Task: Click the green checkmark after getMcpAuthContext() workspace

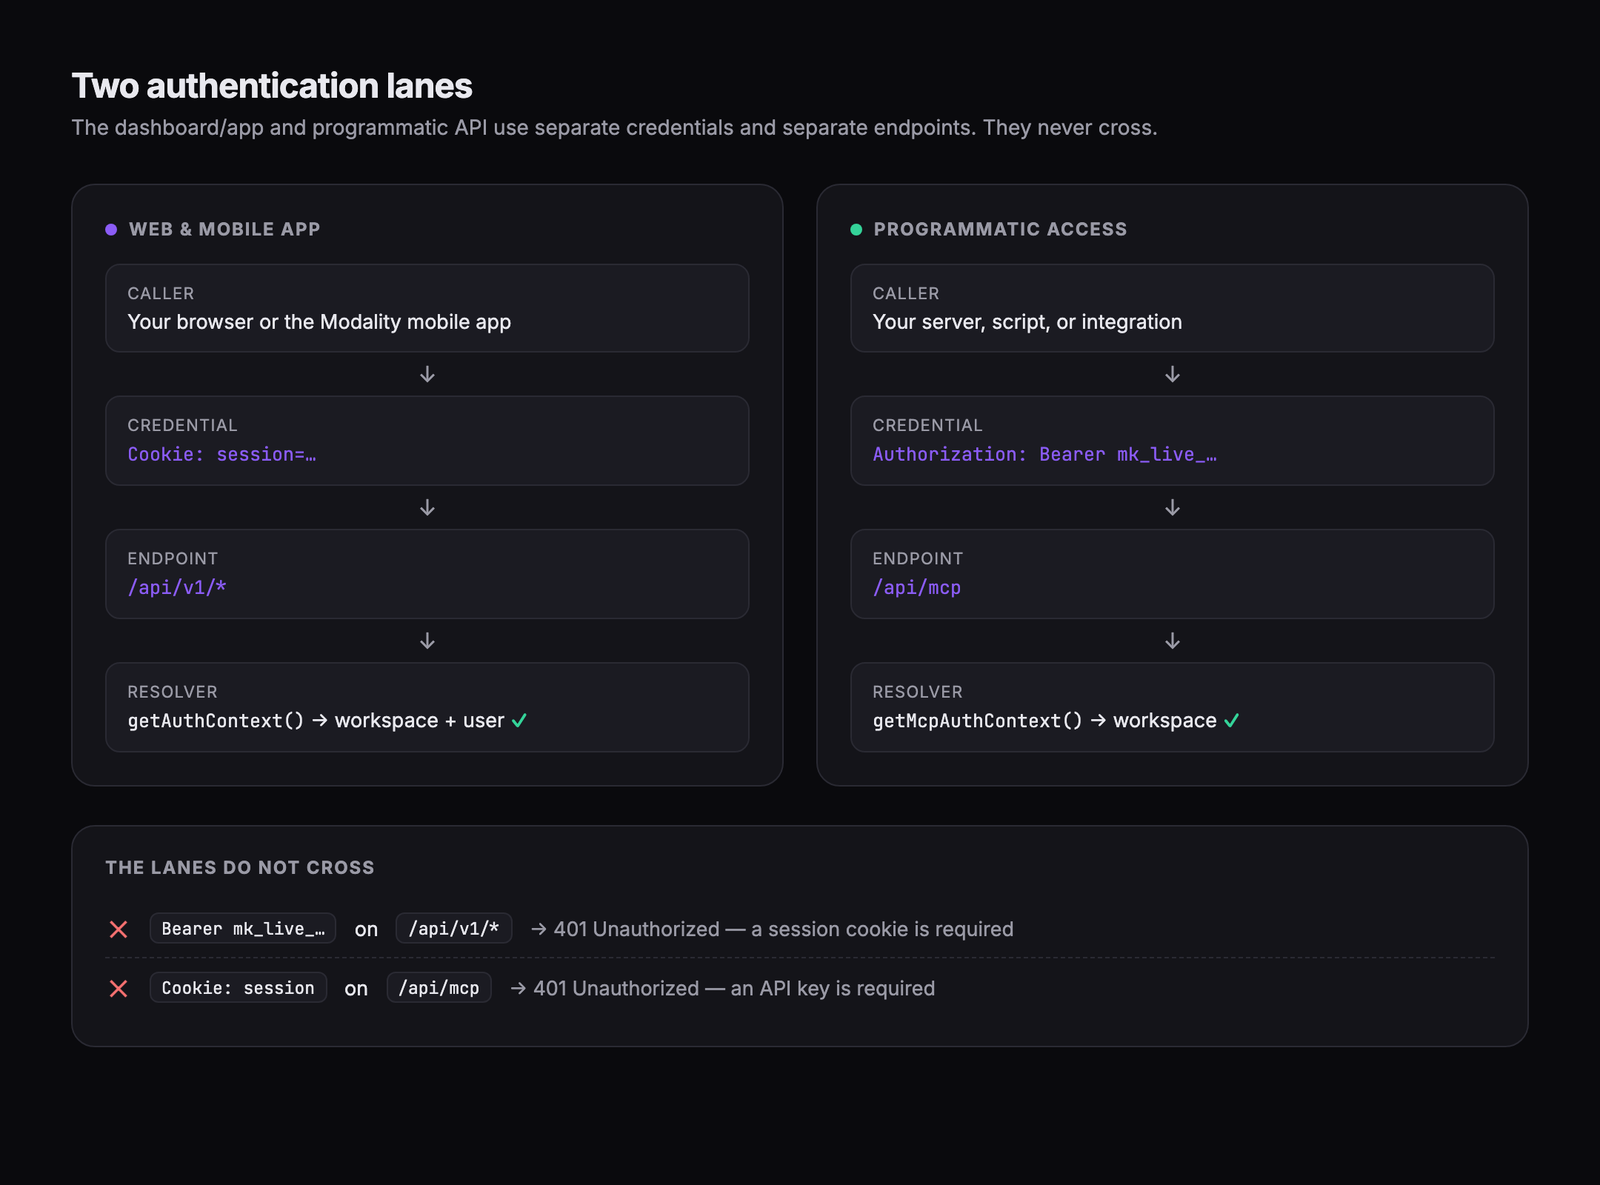Action: tap(1231, 720)
